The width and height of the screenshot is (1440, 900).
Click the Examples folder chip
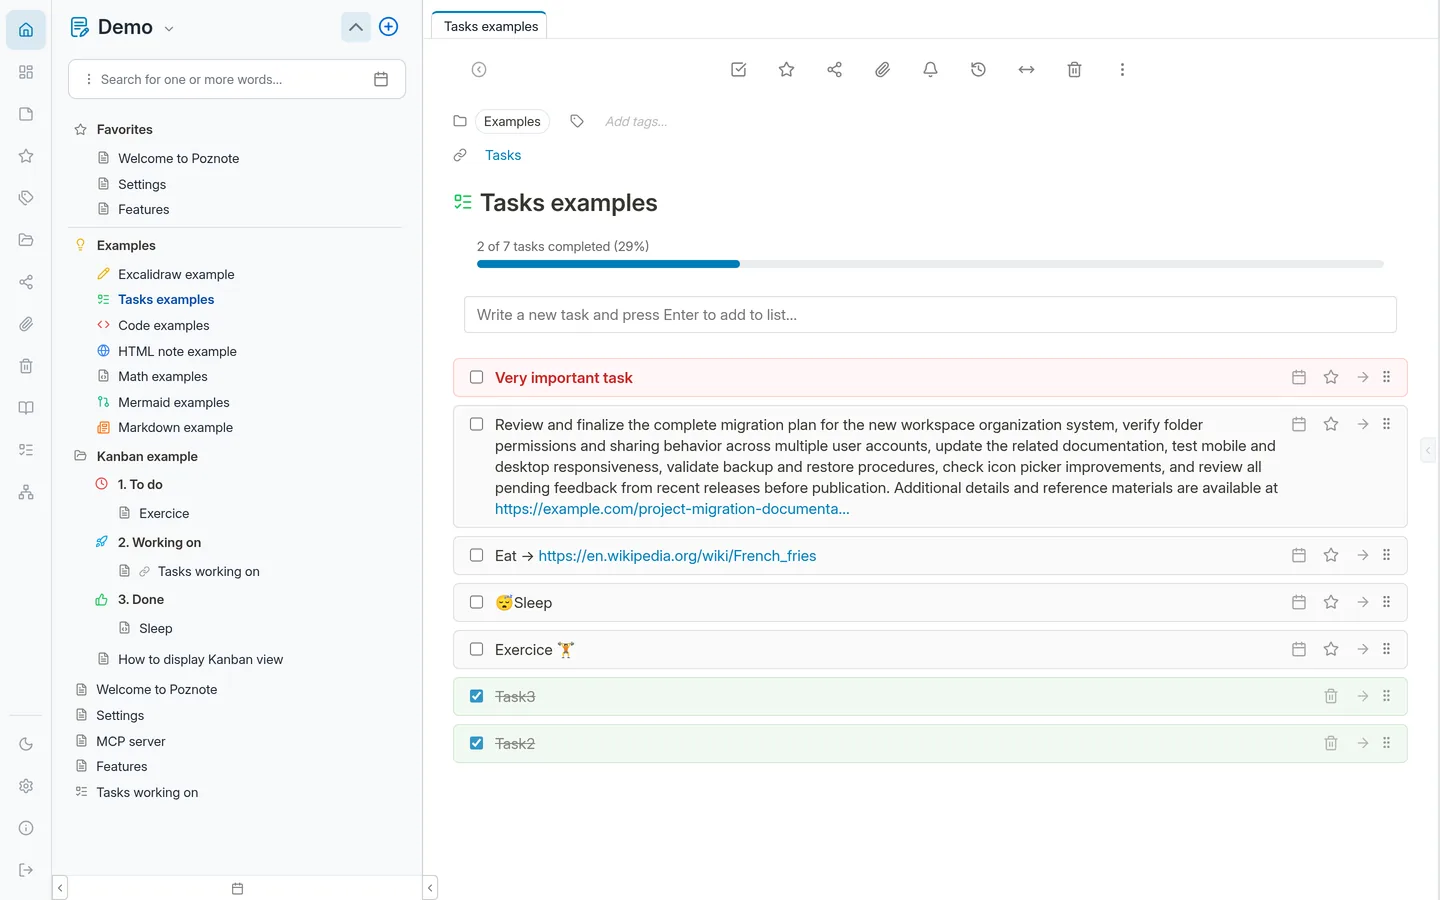(x=512, y=121)
